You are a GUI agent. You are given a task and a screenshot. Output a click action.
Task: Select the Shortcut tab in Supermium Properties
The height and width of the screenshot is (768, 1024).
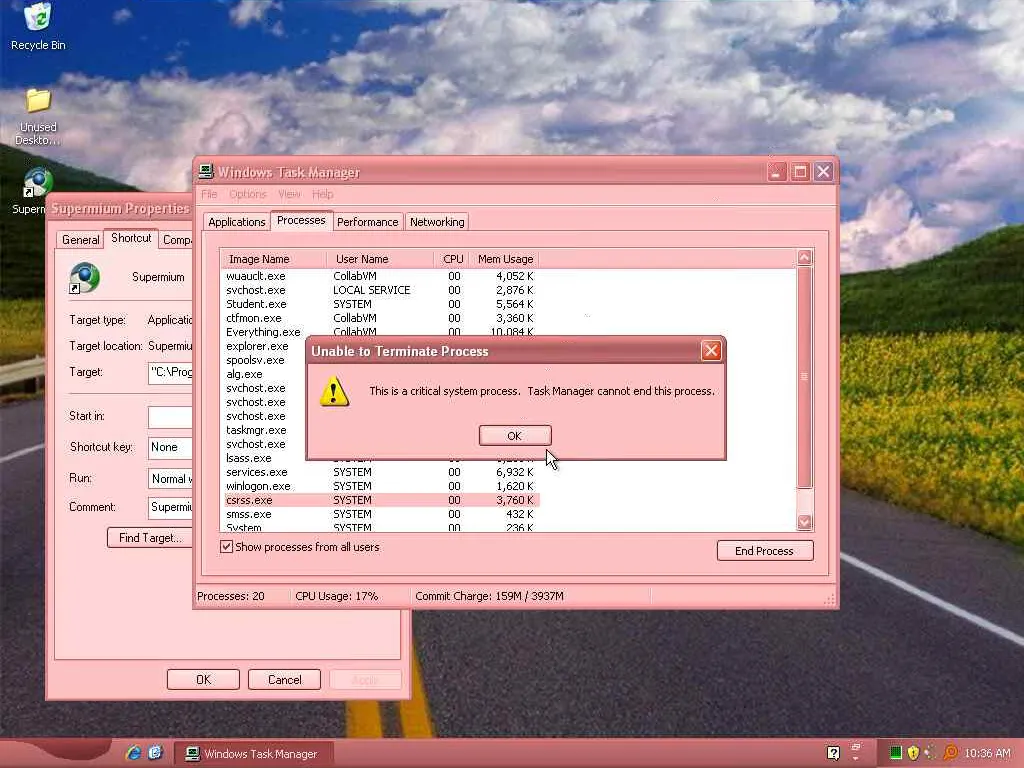coord(131,238)
